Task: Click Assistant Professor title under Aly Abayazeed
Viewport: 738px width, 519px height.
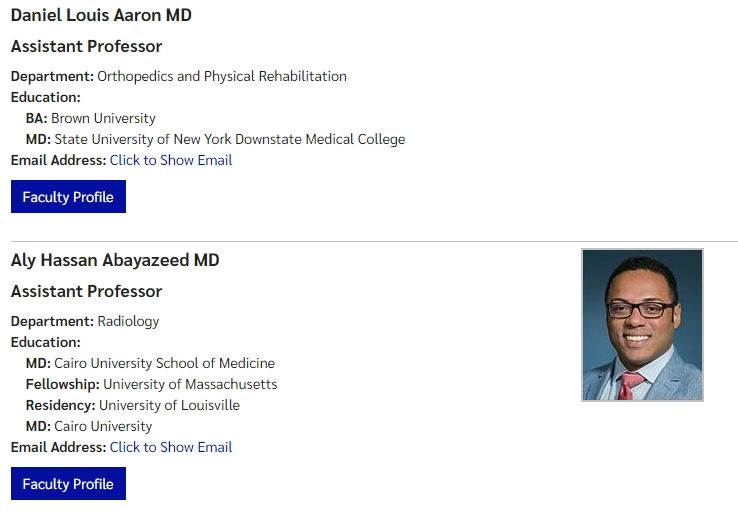Action: point(86,292)
